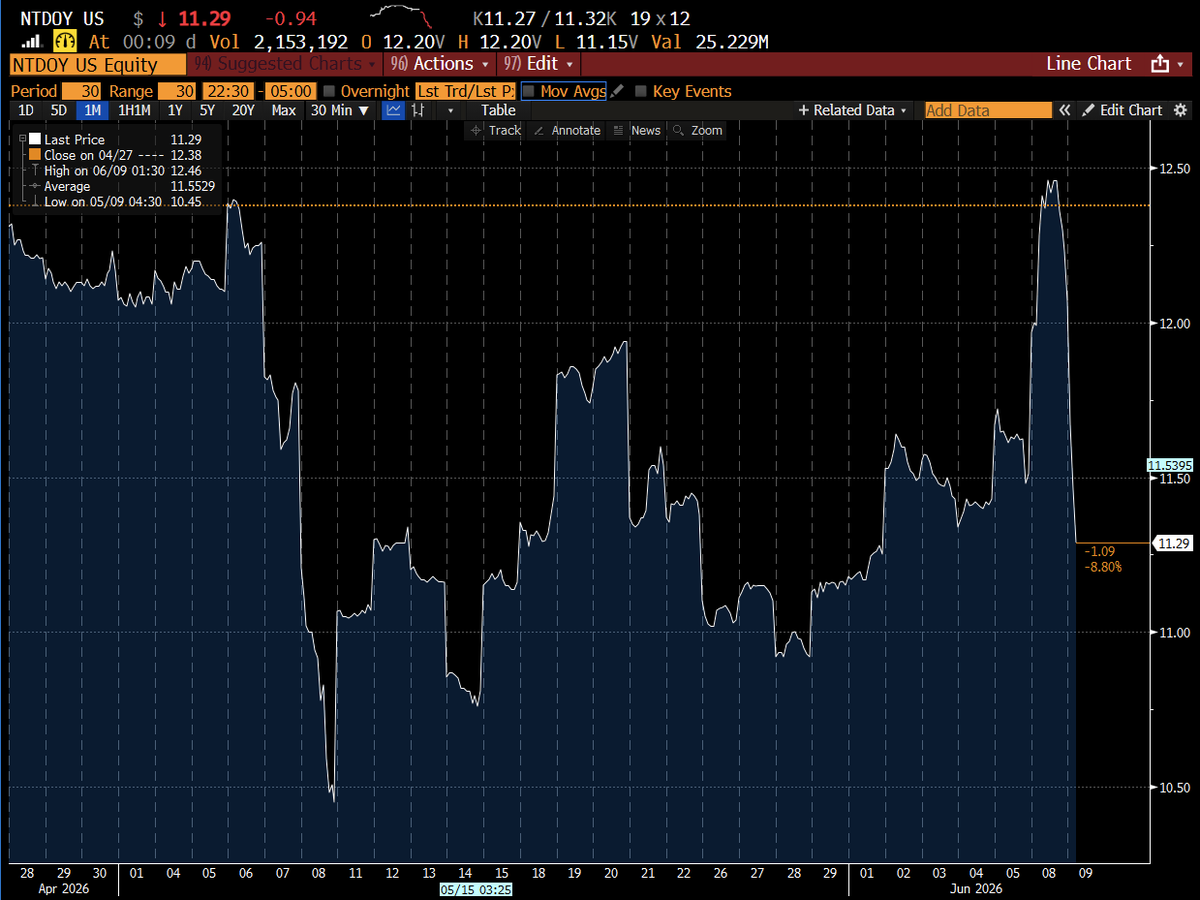Click the orange Close on 04/27 swatch

pyautogui.click(x=35, y=155)
